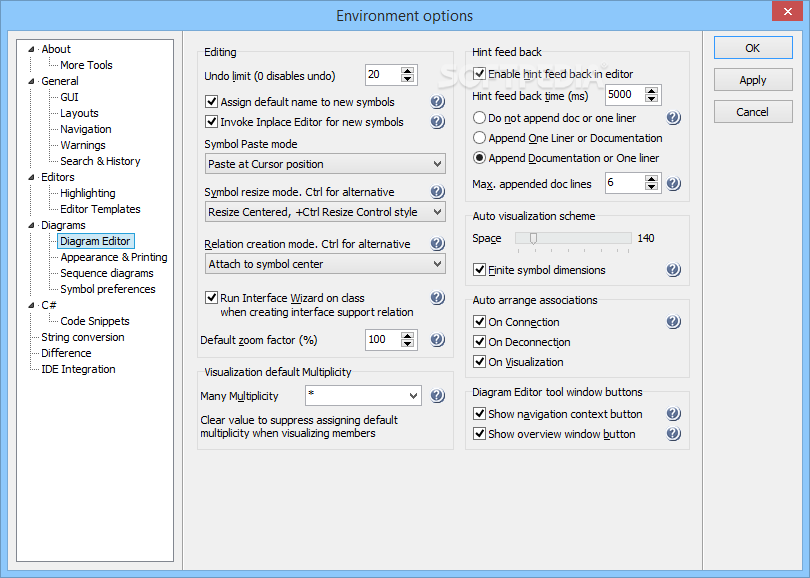Collapse the Editors tree node
The width and height of the screenshot is (810, 578).
coord(32,177)
